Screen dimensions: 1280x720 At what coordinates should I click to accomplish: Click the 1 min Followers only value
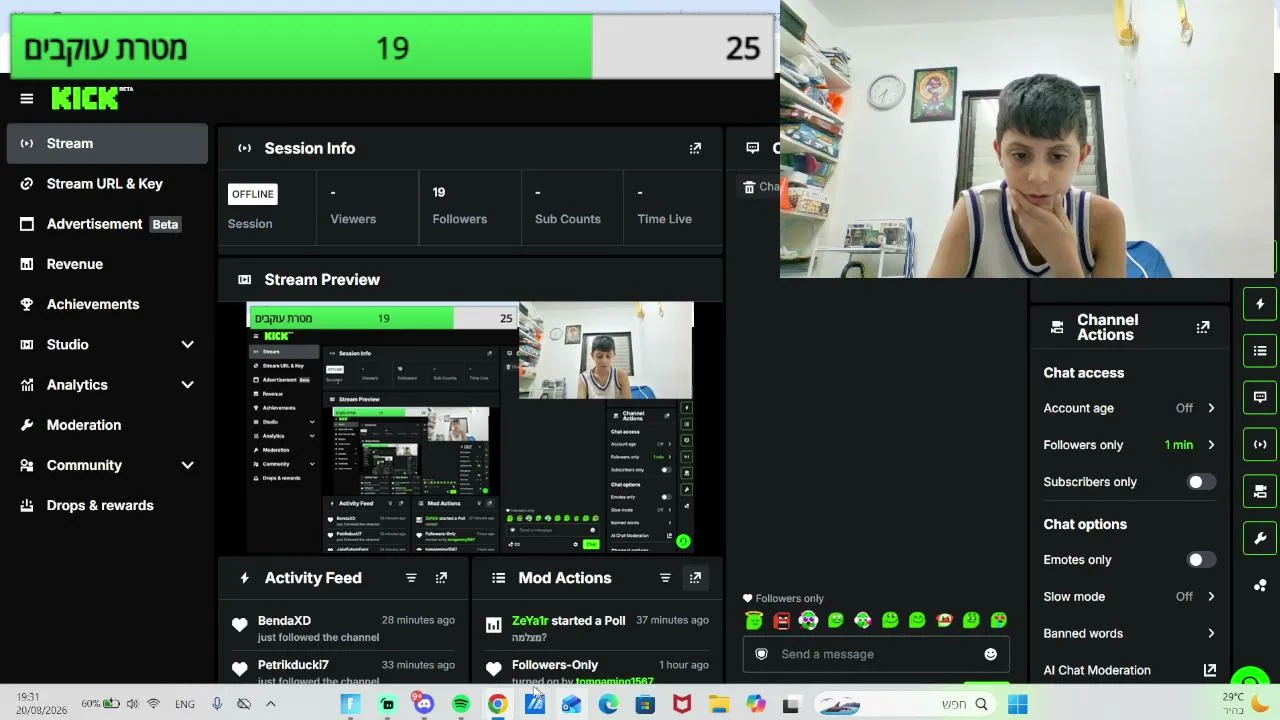pyautogui.click(x=1178, y=445)
